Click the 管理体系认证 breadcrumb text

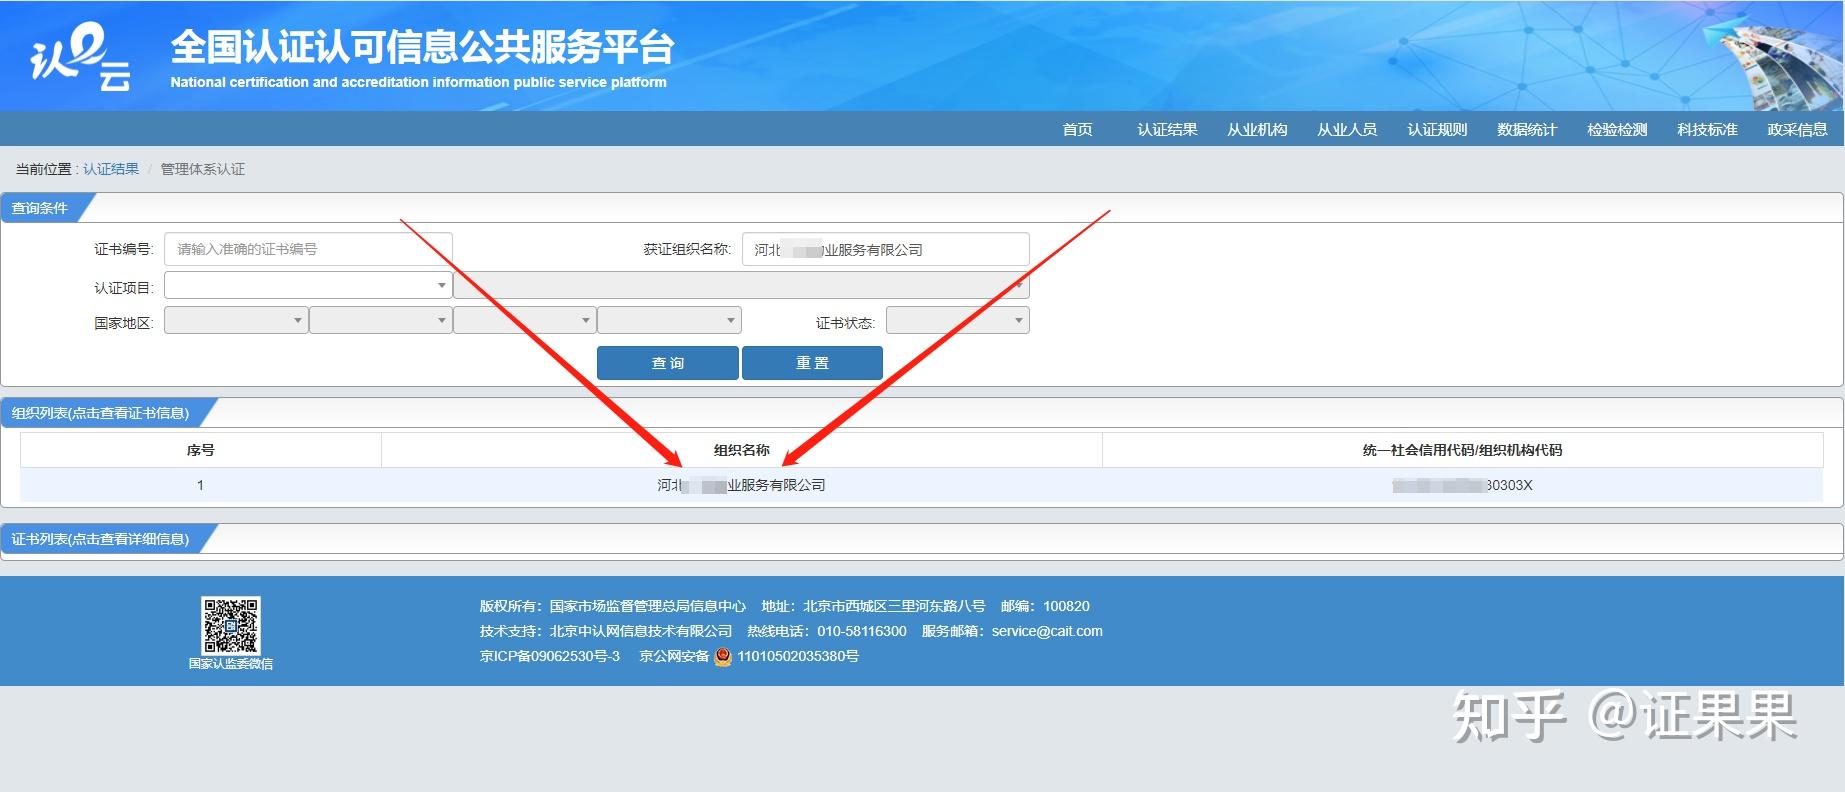click(x=203, y=169)
